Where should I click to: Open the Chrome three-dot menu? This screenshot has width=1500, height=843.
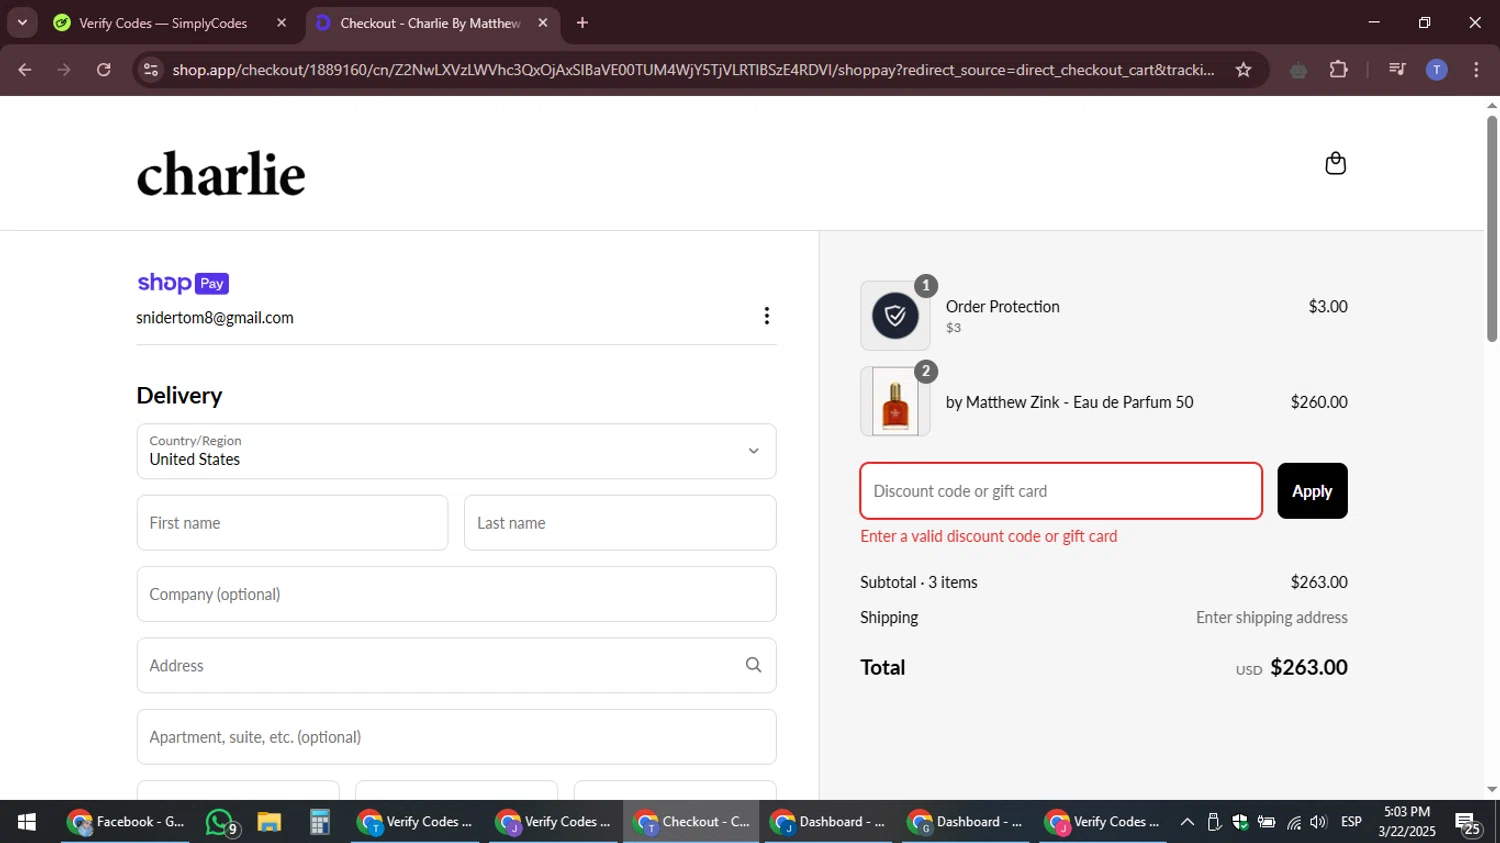tap(1476, 70)
